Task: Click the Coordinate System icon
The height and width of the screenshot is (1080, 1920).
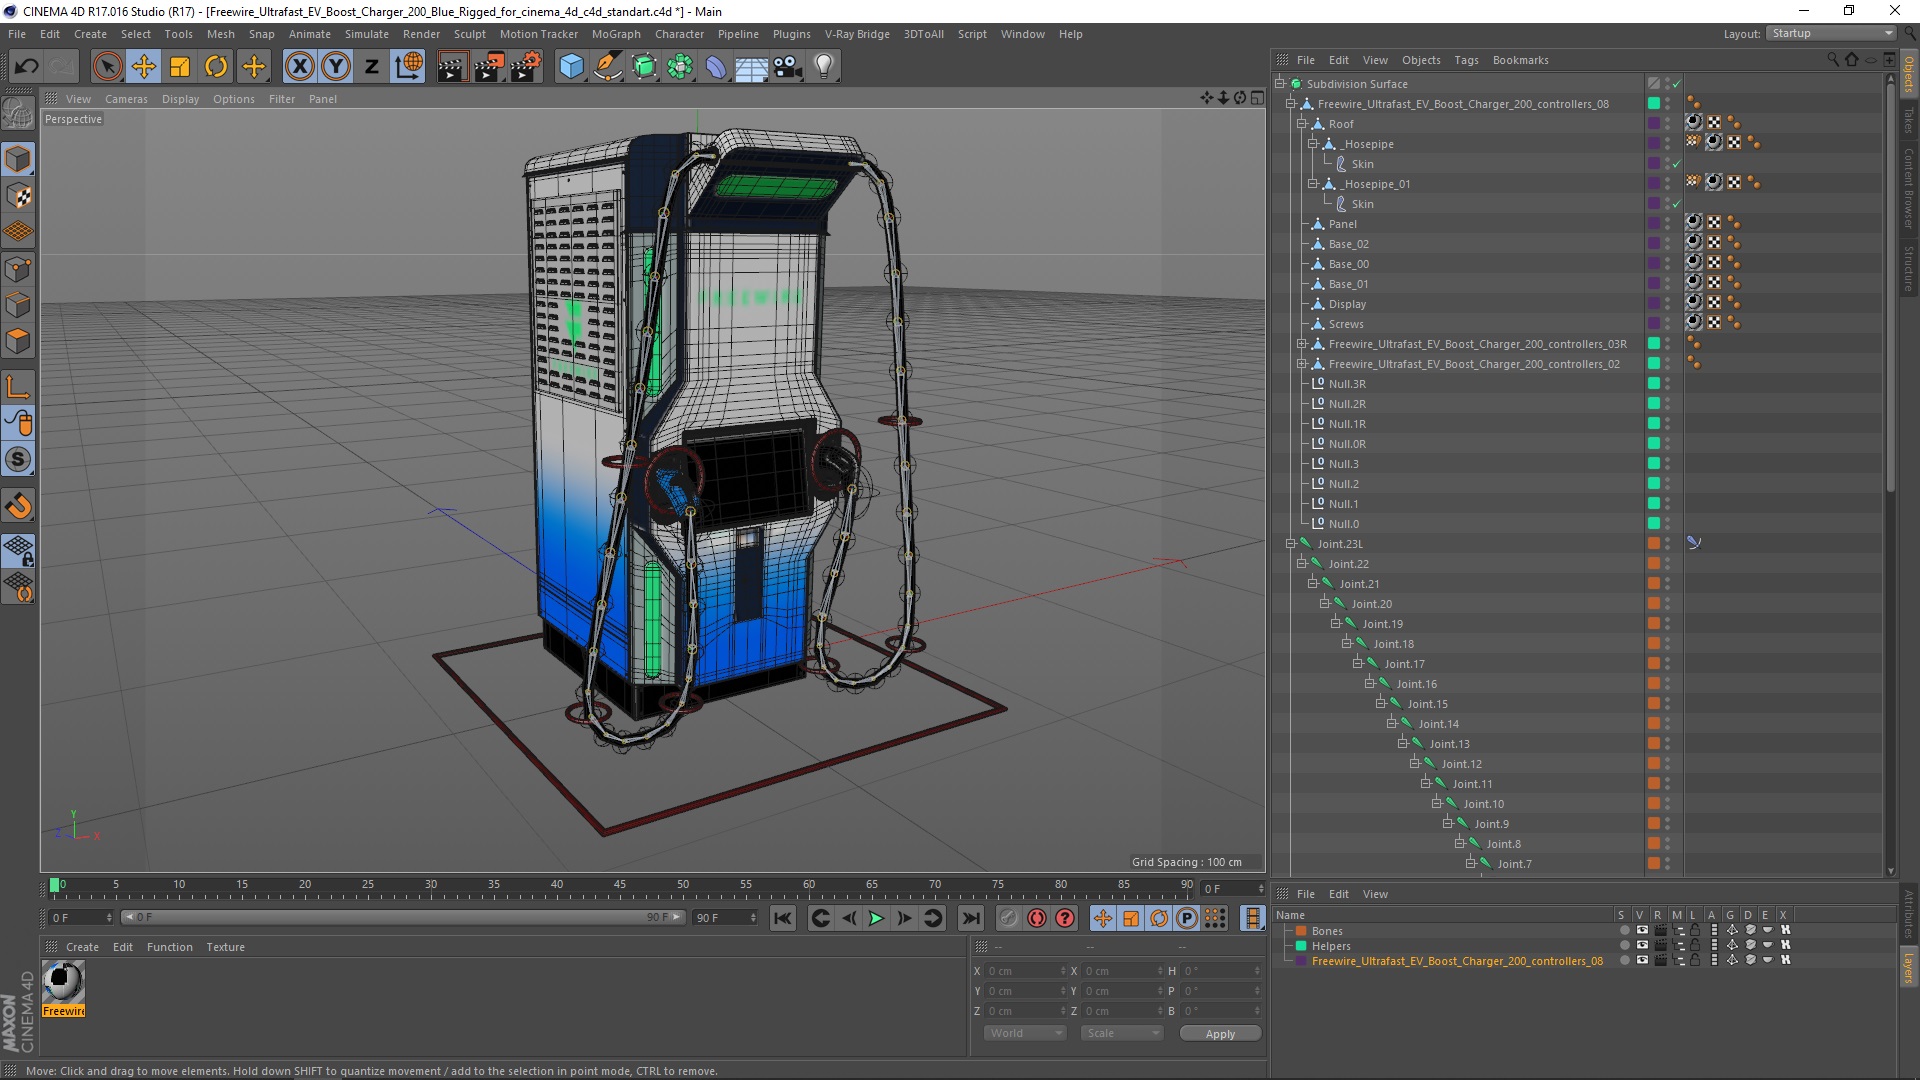Action: pyautogui.click(x=408, y=67)
